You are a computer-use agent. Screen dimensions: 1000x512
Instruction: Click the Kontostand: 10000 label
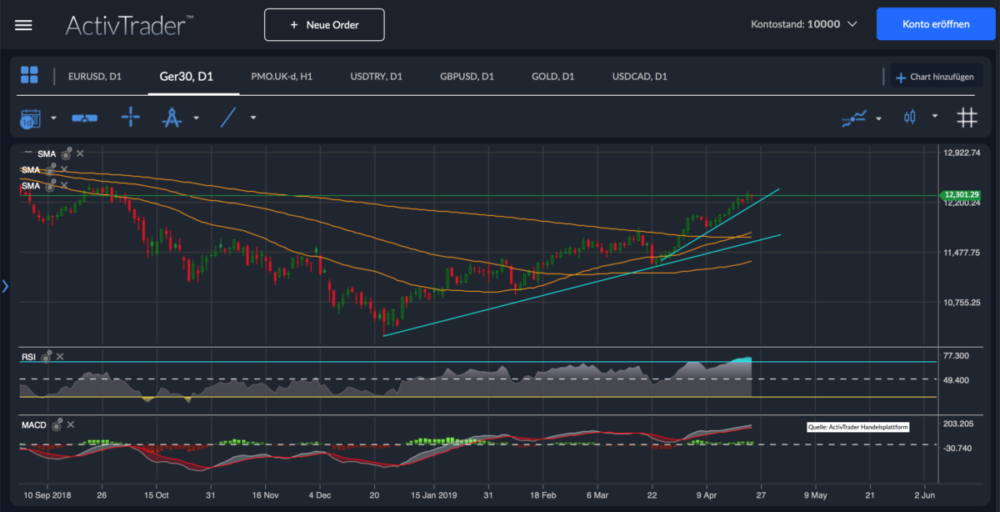click(x=796, y=25)
